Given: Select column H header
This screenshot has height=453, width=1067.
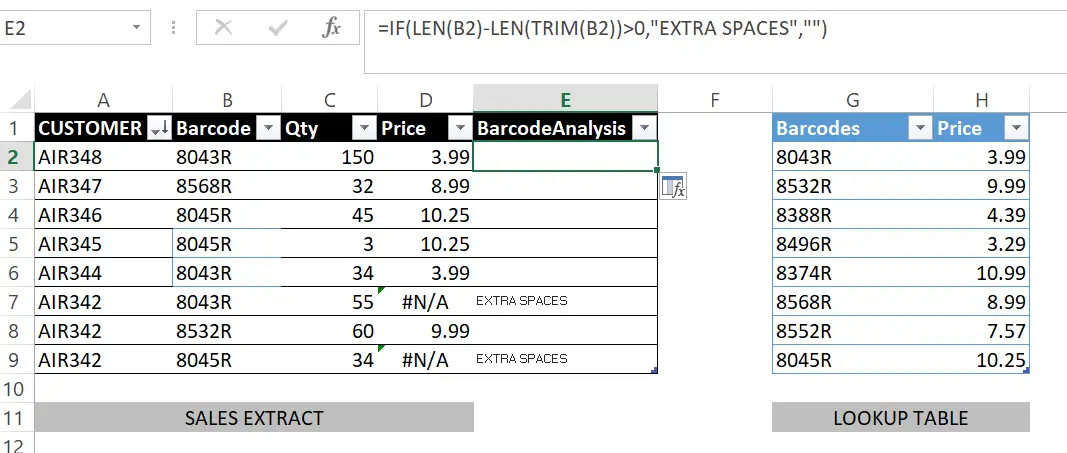Looking at the screenshot, I should point(981,100).
